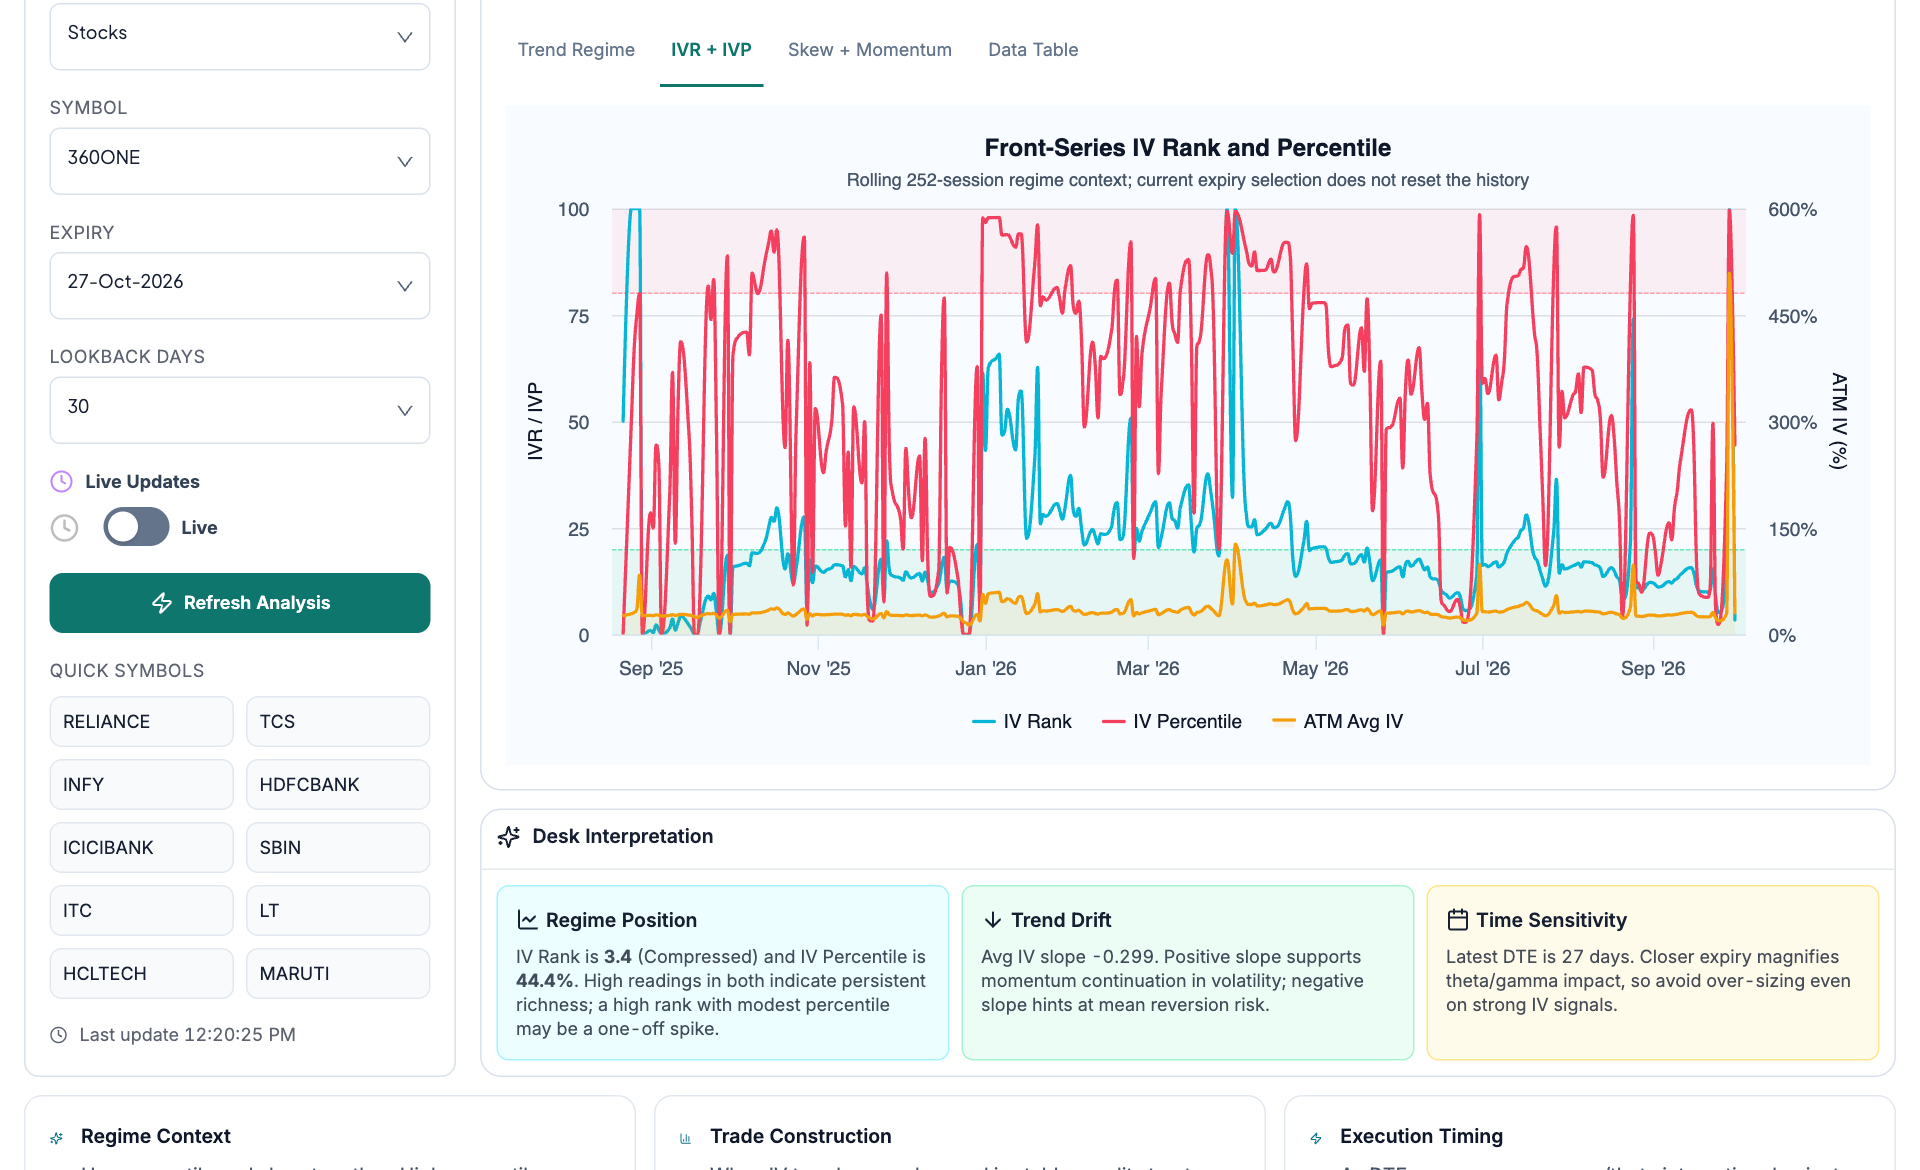Select LT quick symbol
Image resolution: width=1920 pixels, height=1170 pixels.
(338, 910)
